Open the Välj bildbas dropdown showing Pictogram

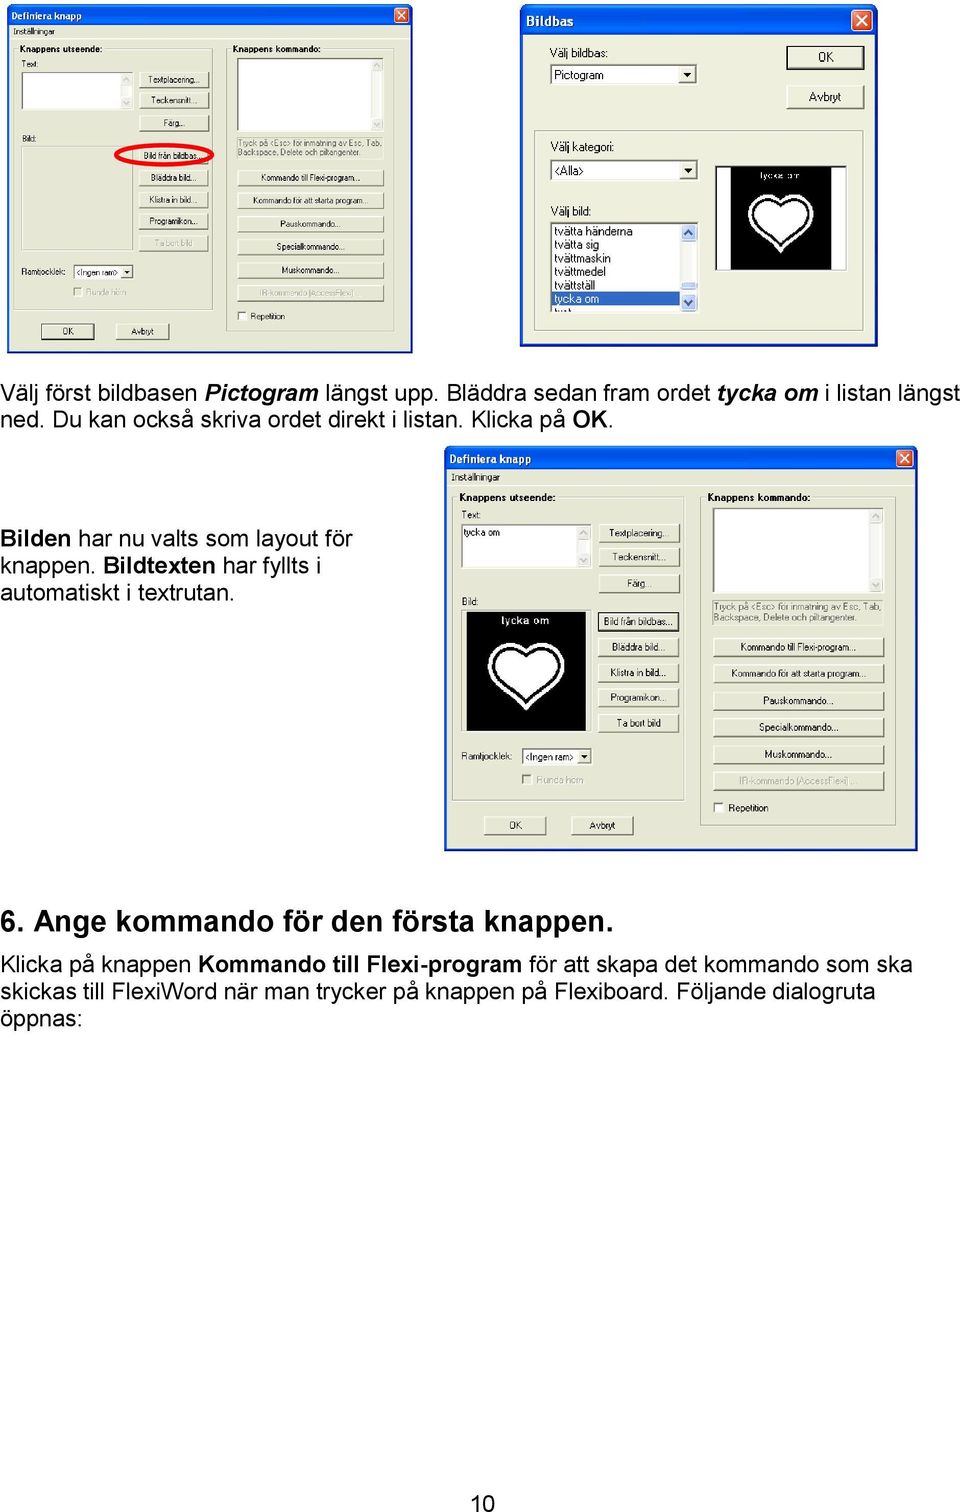(687, 75)
